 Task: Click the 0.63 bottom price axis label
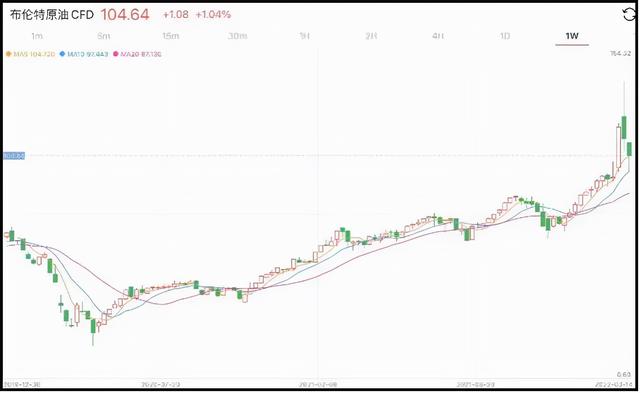(624, 375)
